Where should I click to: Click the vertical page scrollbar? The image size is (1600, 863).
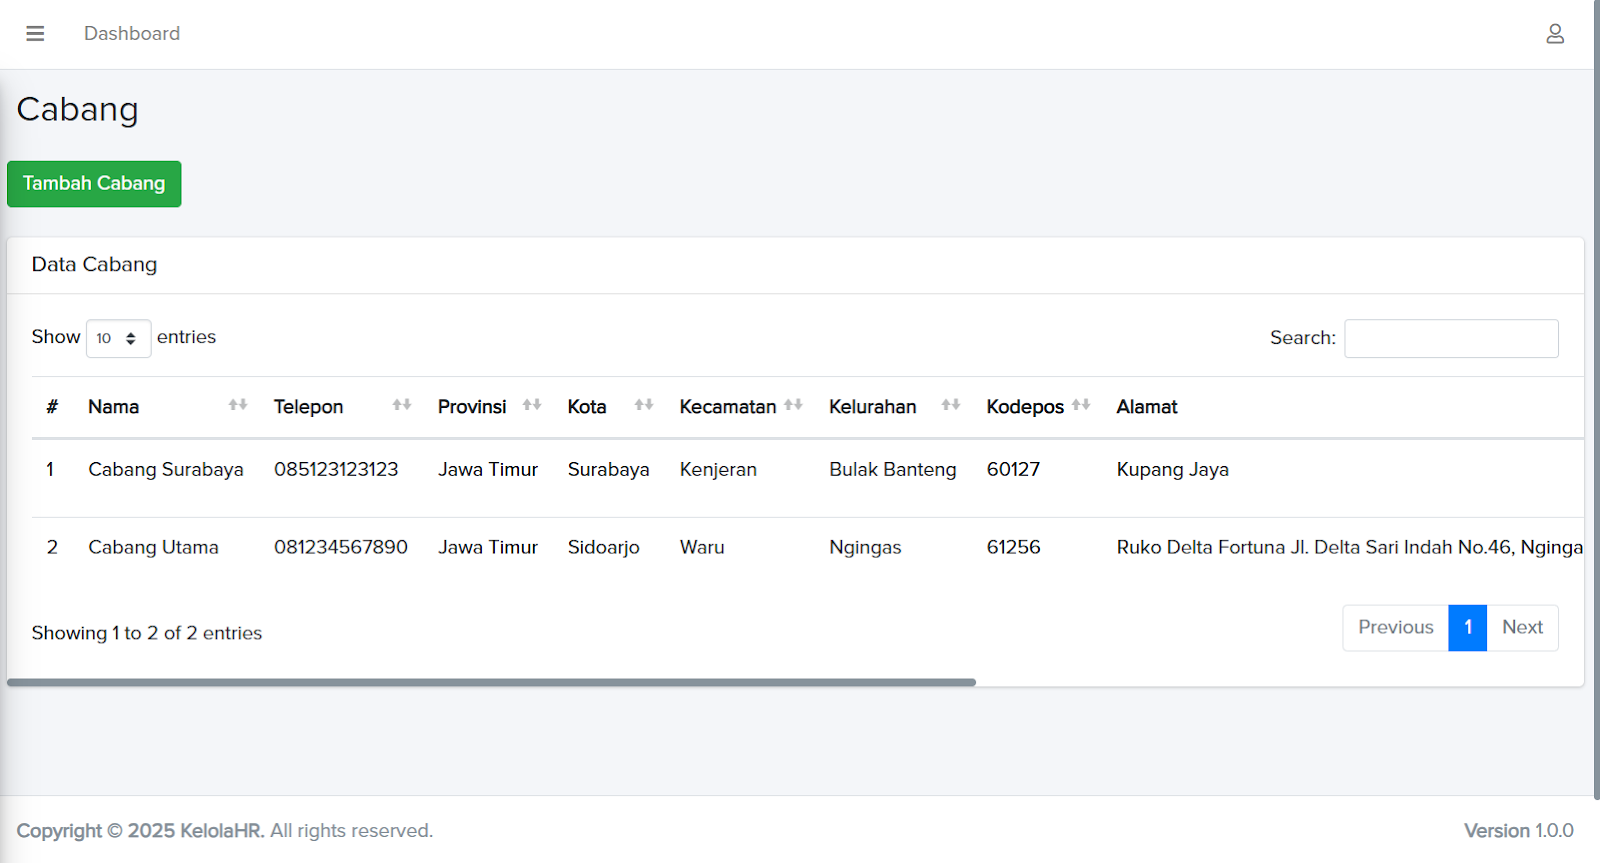1596,400
